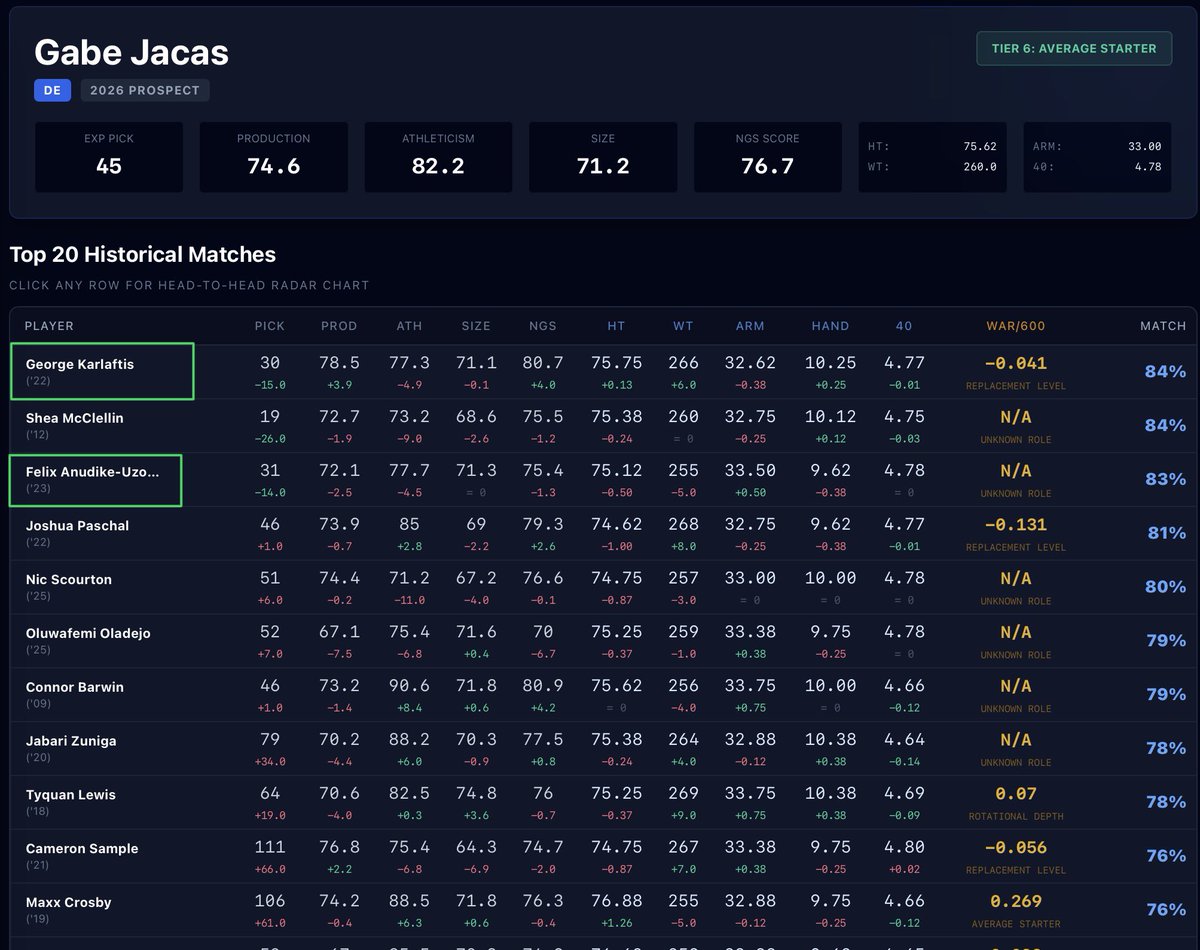Sort by the WT column header
Image resolution: width=1200 pixels, height=950 pixels.
683,326
